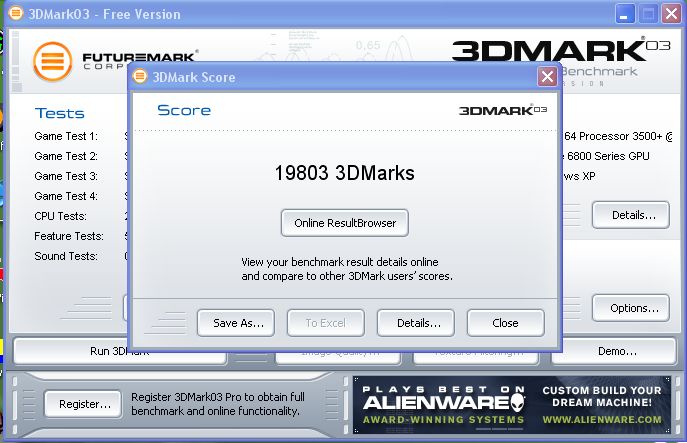Click the Score heading in dialog
The width and height of the screenshot is (687, 443).
tap(184, 110)
